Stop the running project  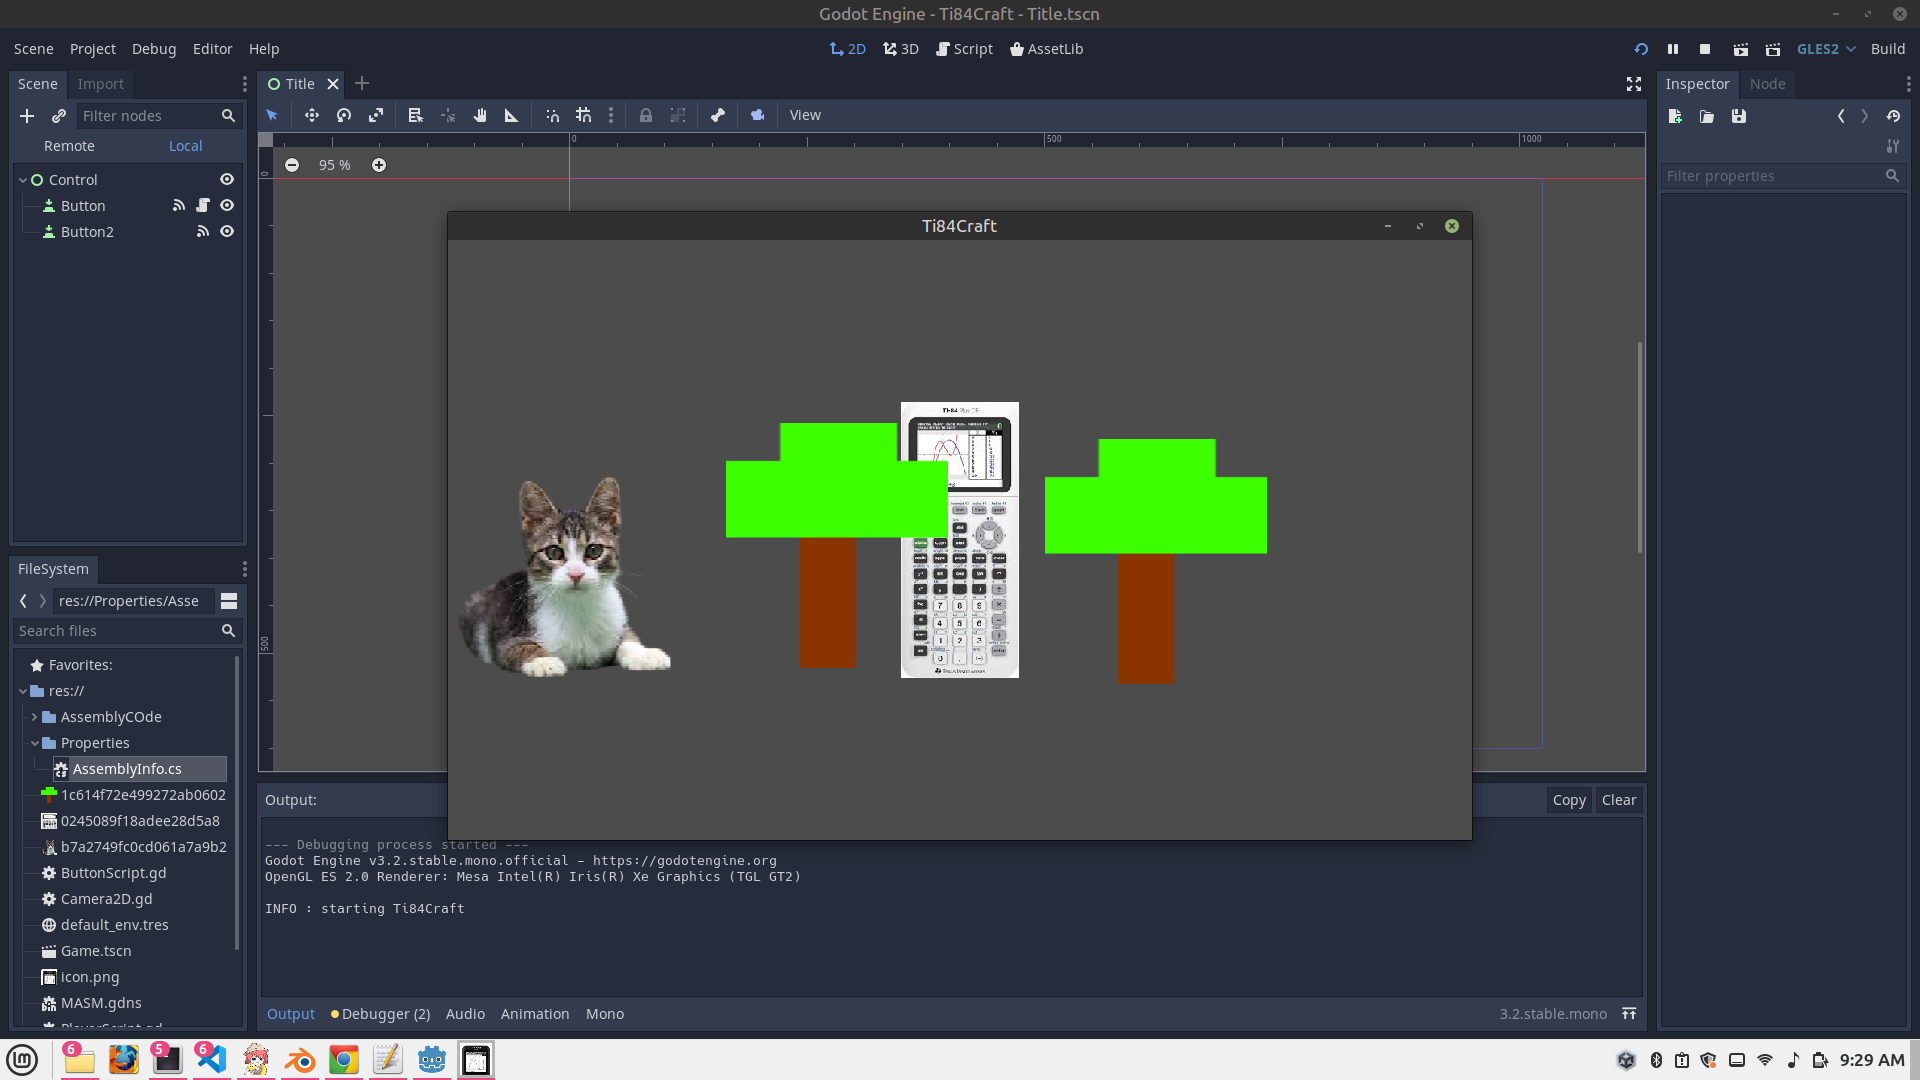pos(1705,49)
